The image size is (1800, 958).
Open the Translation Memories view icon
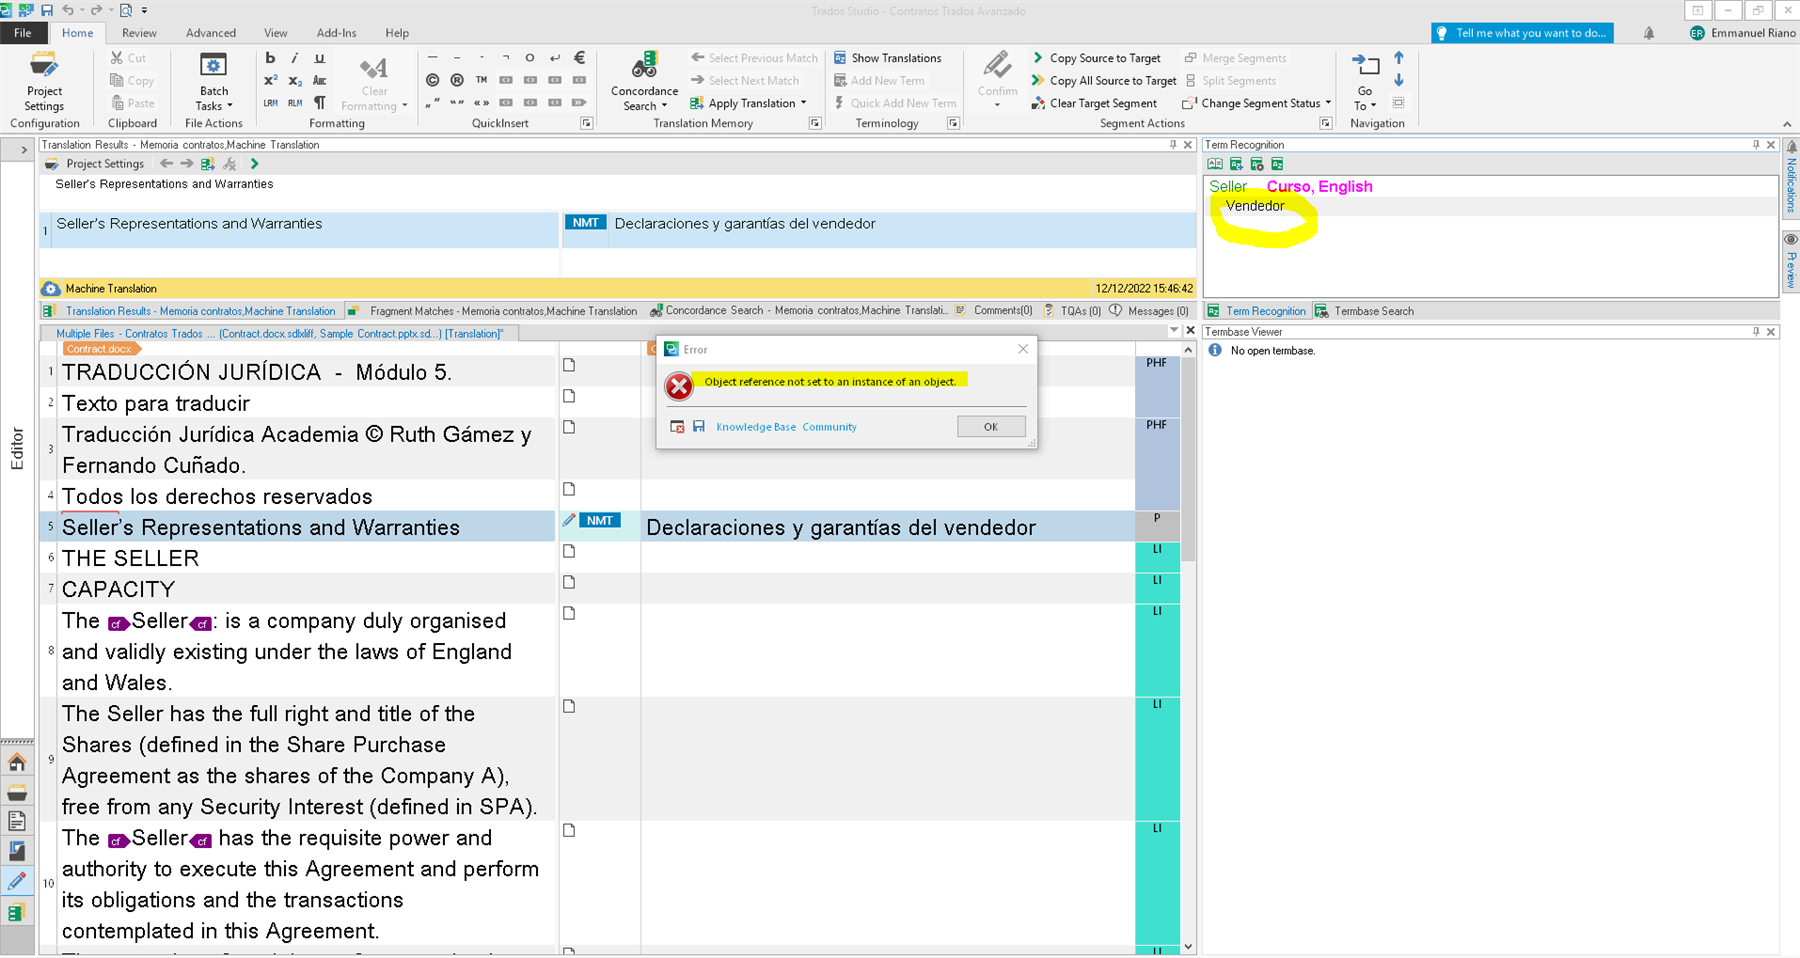17,912
